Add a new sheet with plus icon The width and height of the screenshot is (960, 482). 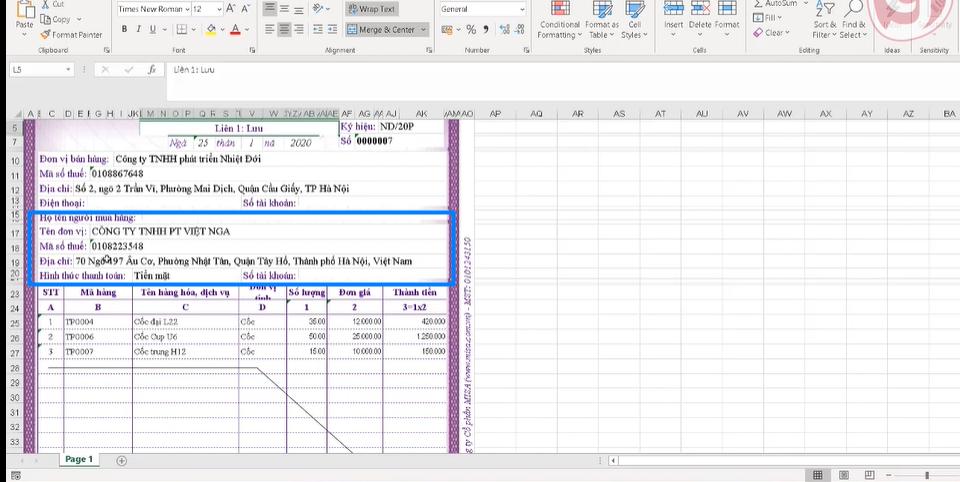click(x=121, y=461)
